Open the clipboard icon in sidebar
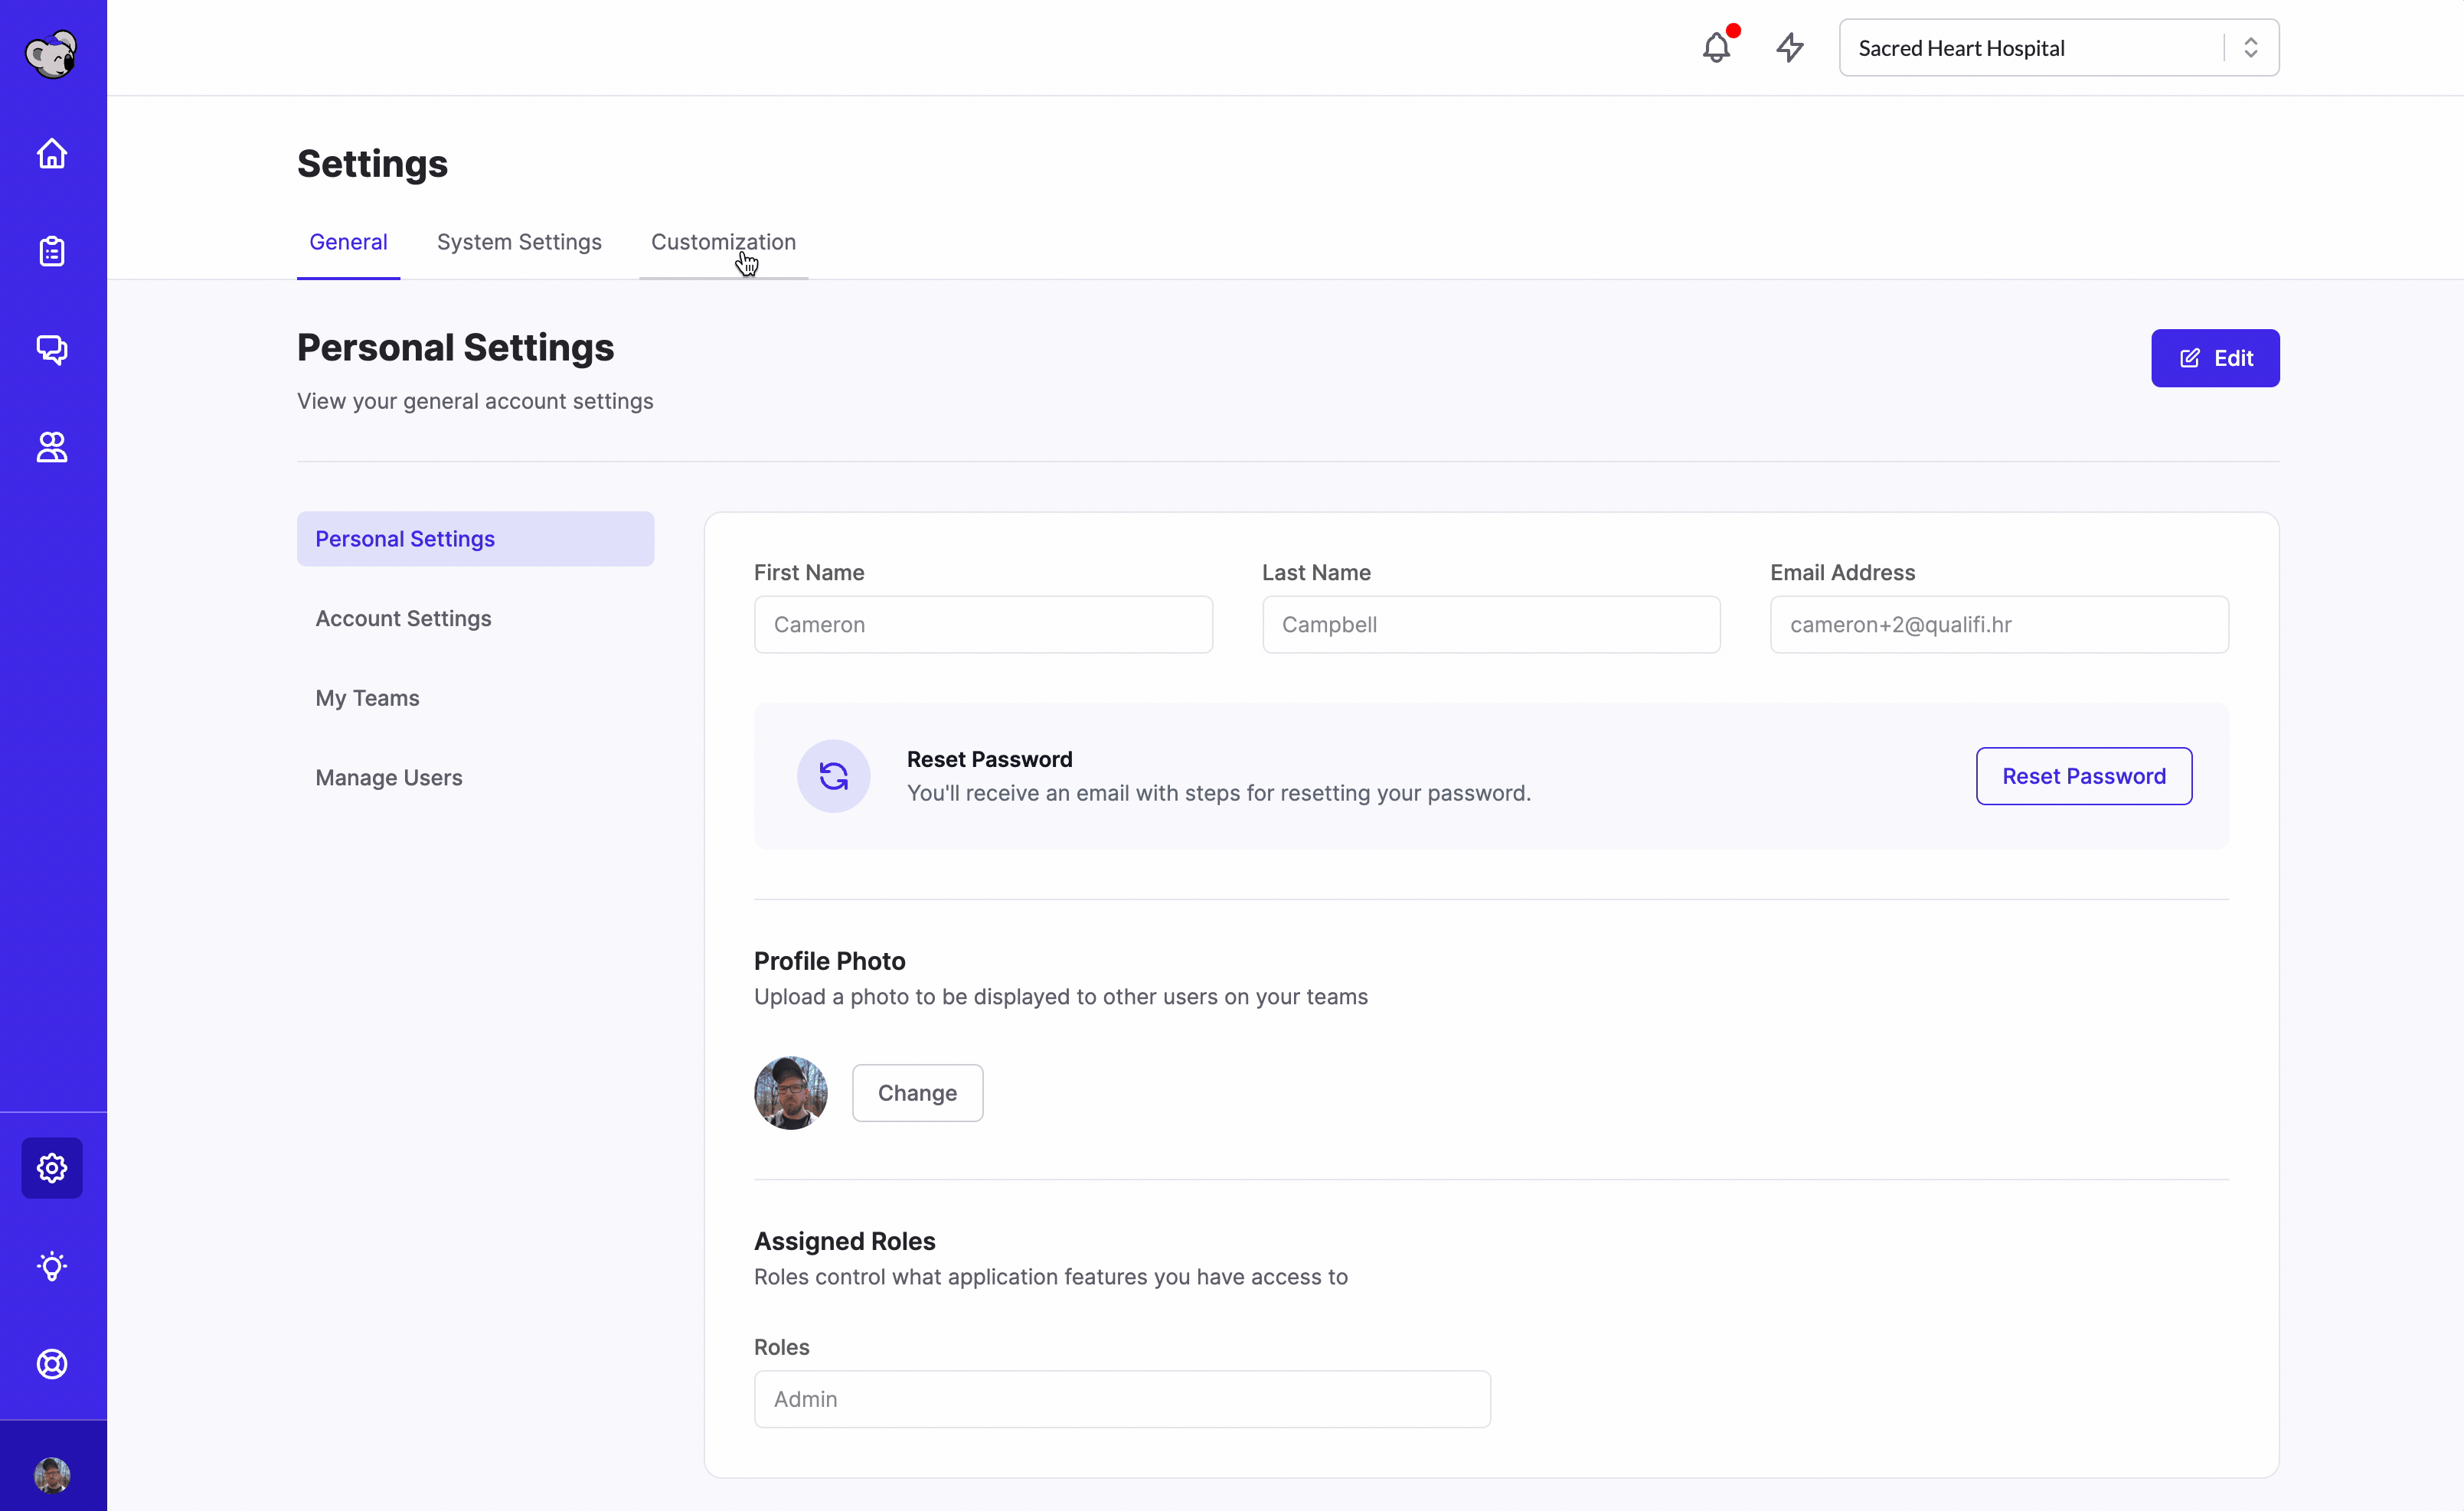The width and height of the screenshot is (2464, 1511). (x=52, y=251)
